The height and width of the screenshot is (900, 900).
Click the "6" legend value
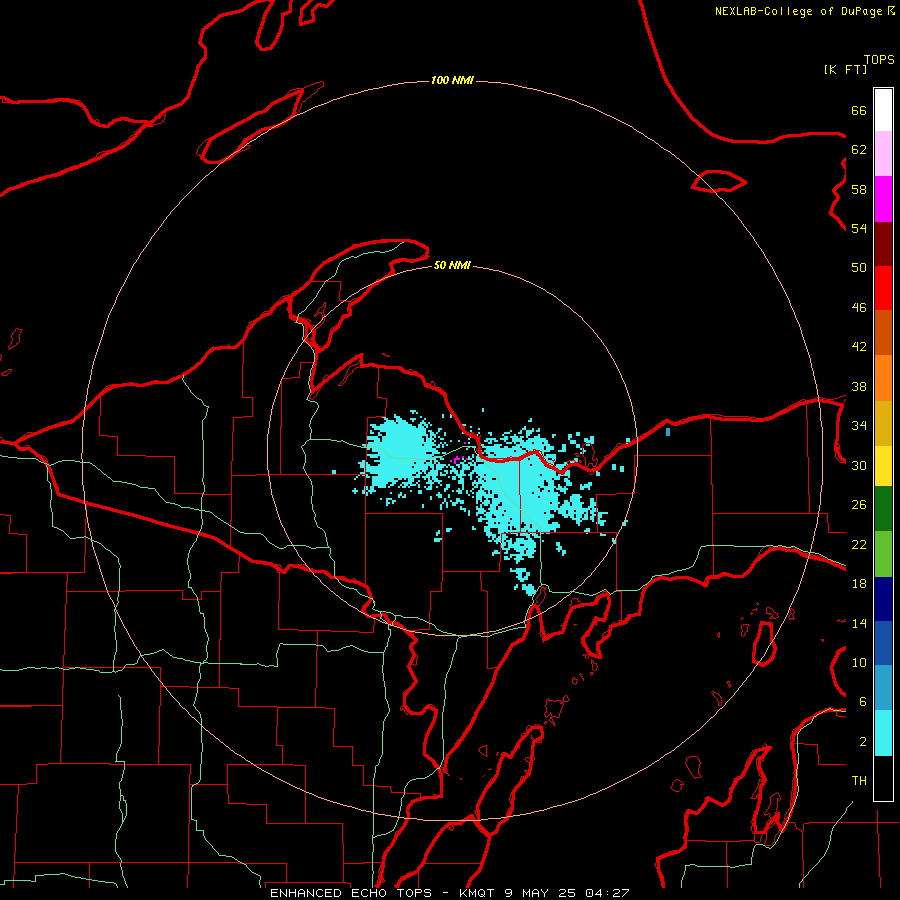pyautogui.click(x=863, y=702)
